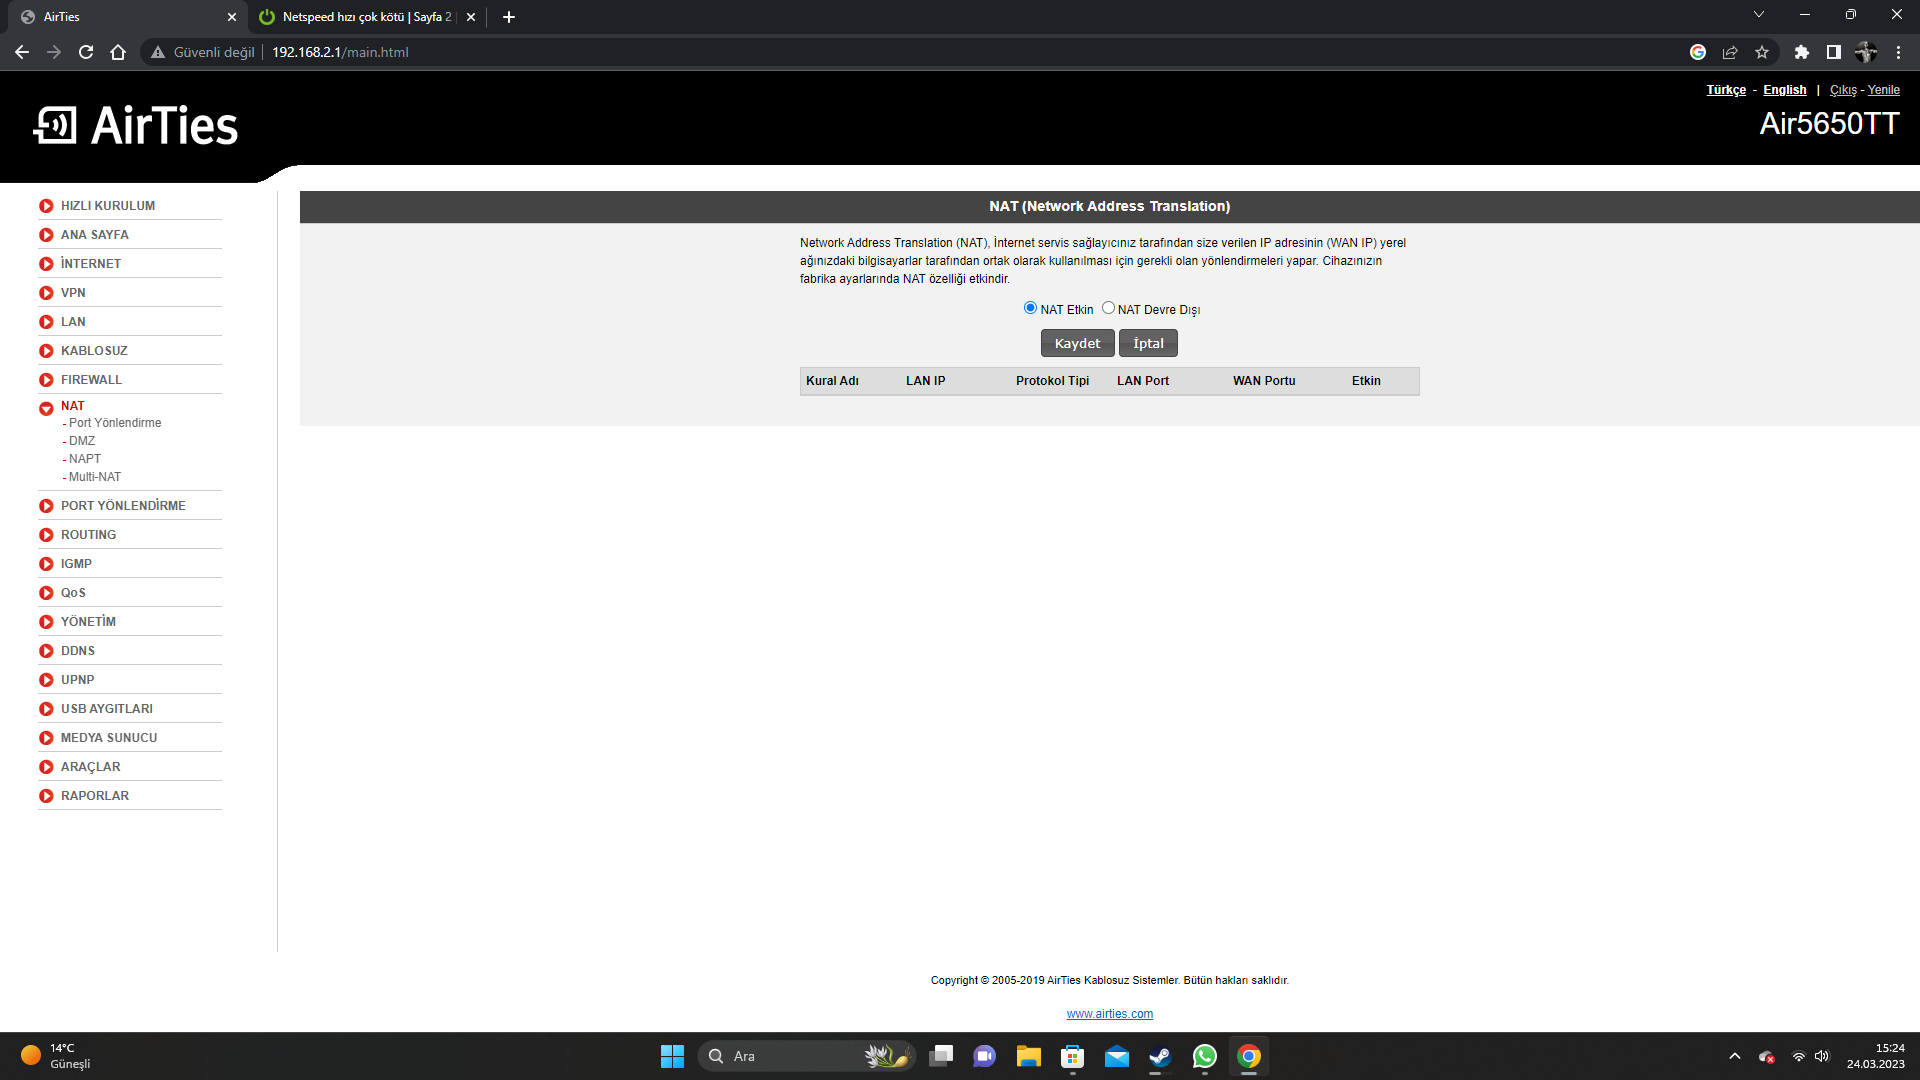Open the DMZ submenu item
Image resolution: width=1920 pixels, height=1080 pixels.
pos(82,441)
